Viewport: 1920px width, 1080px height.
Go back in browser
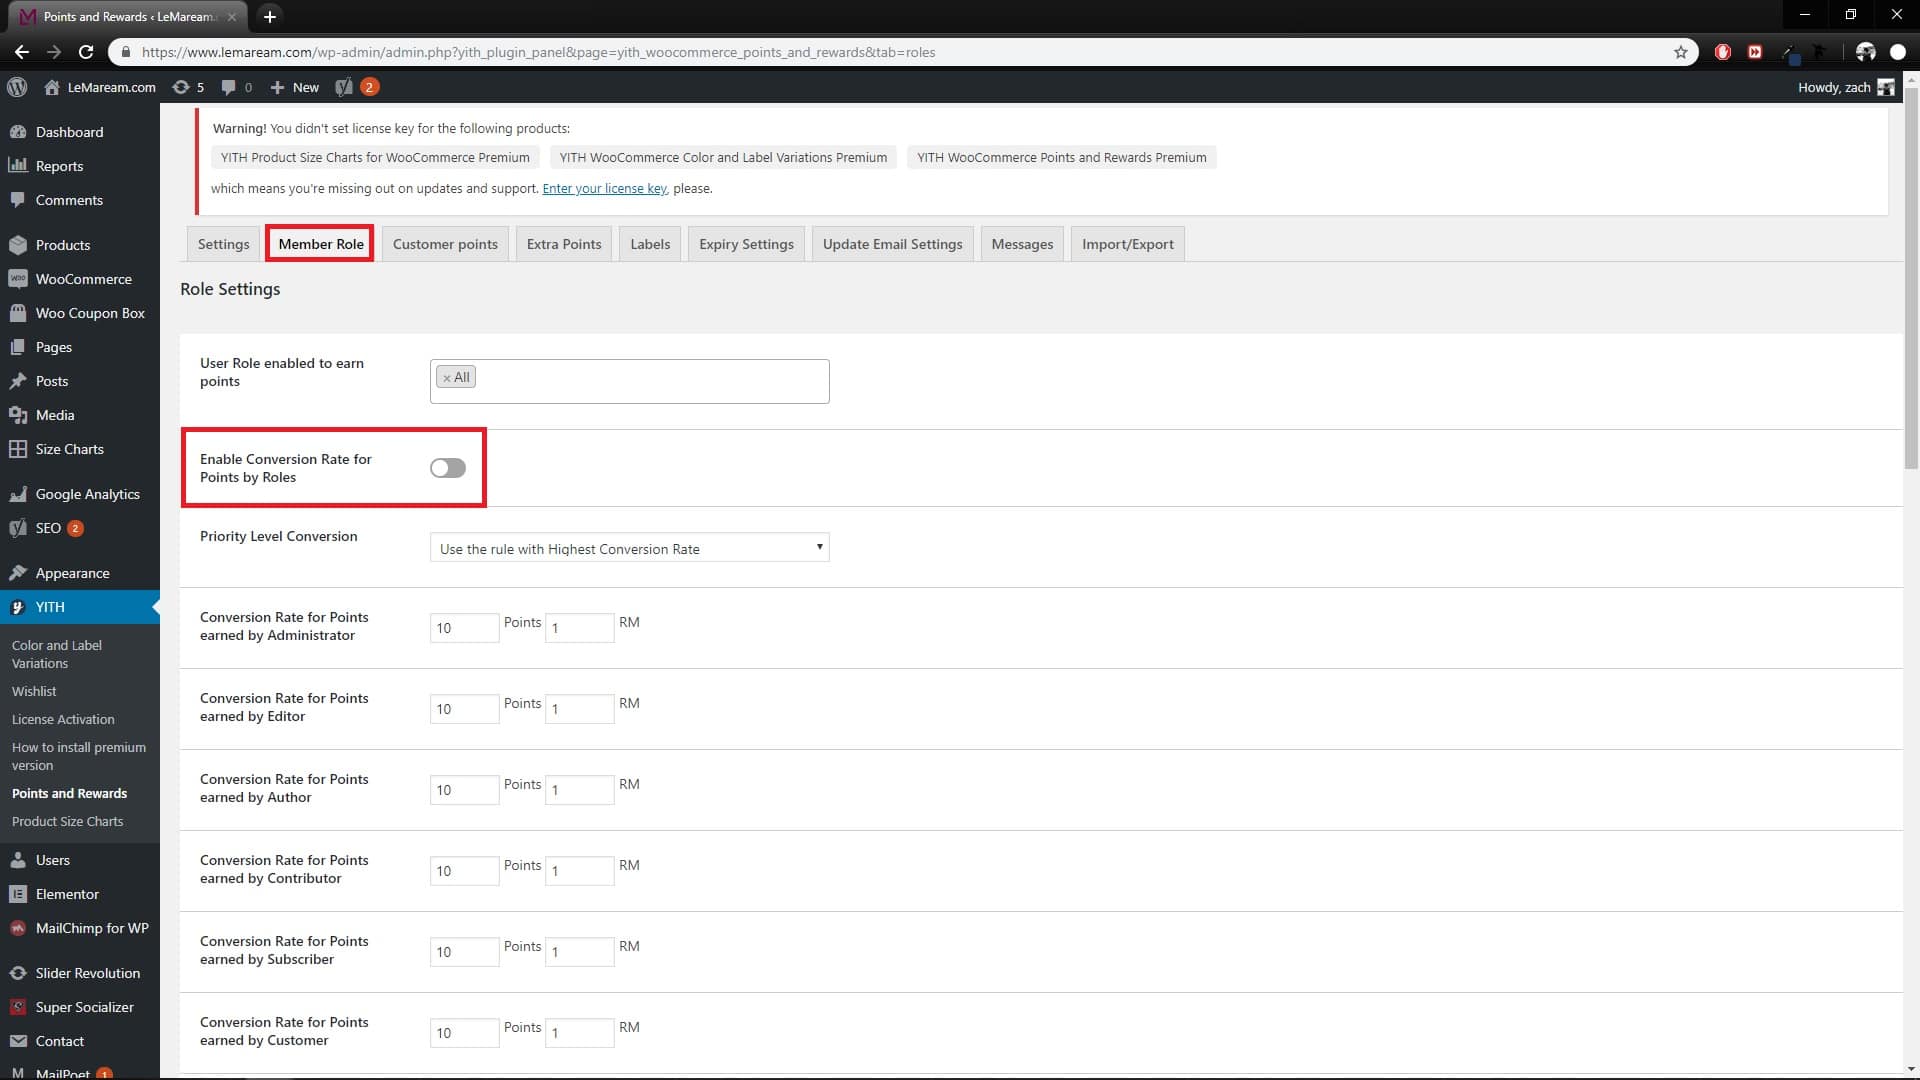(x=22, y=52)
